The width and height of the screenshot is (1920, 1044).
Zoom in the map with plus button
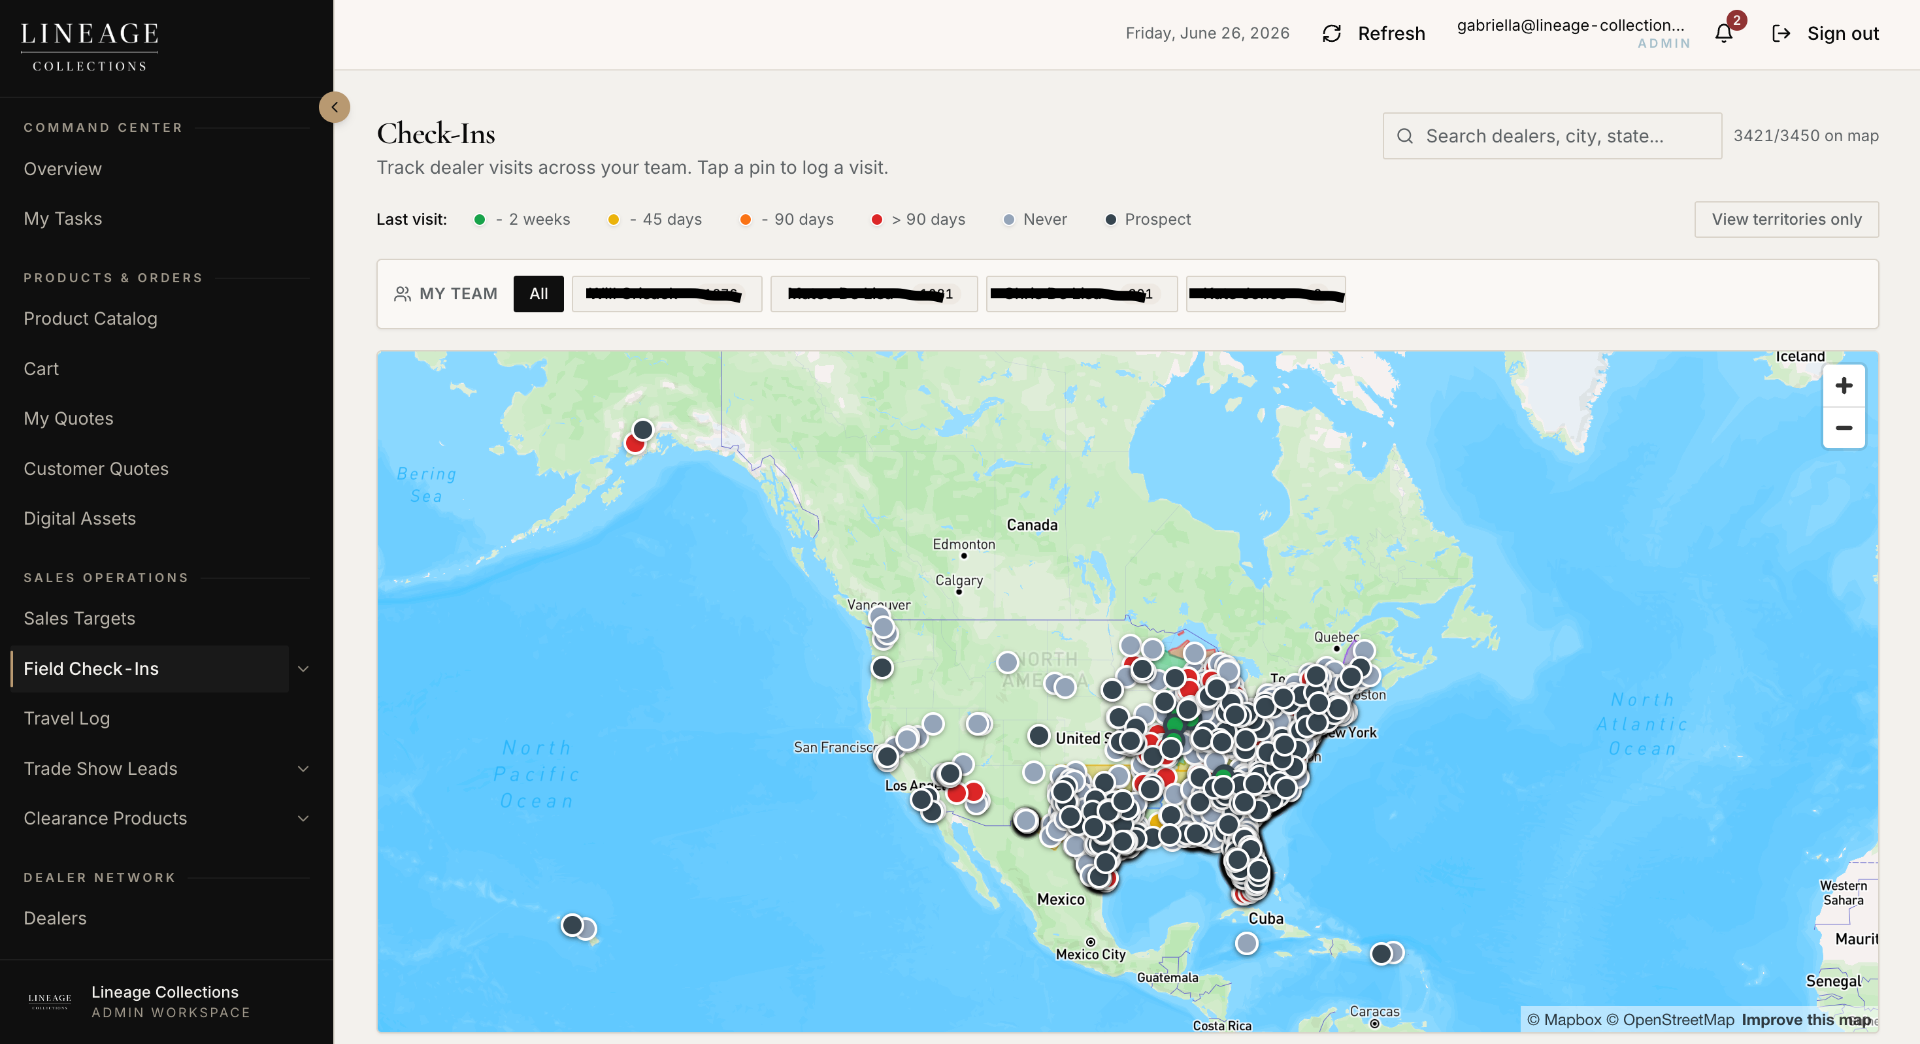point(1844,386)
